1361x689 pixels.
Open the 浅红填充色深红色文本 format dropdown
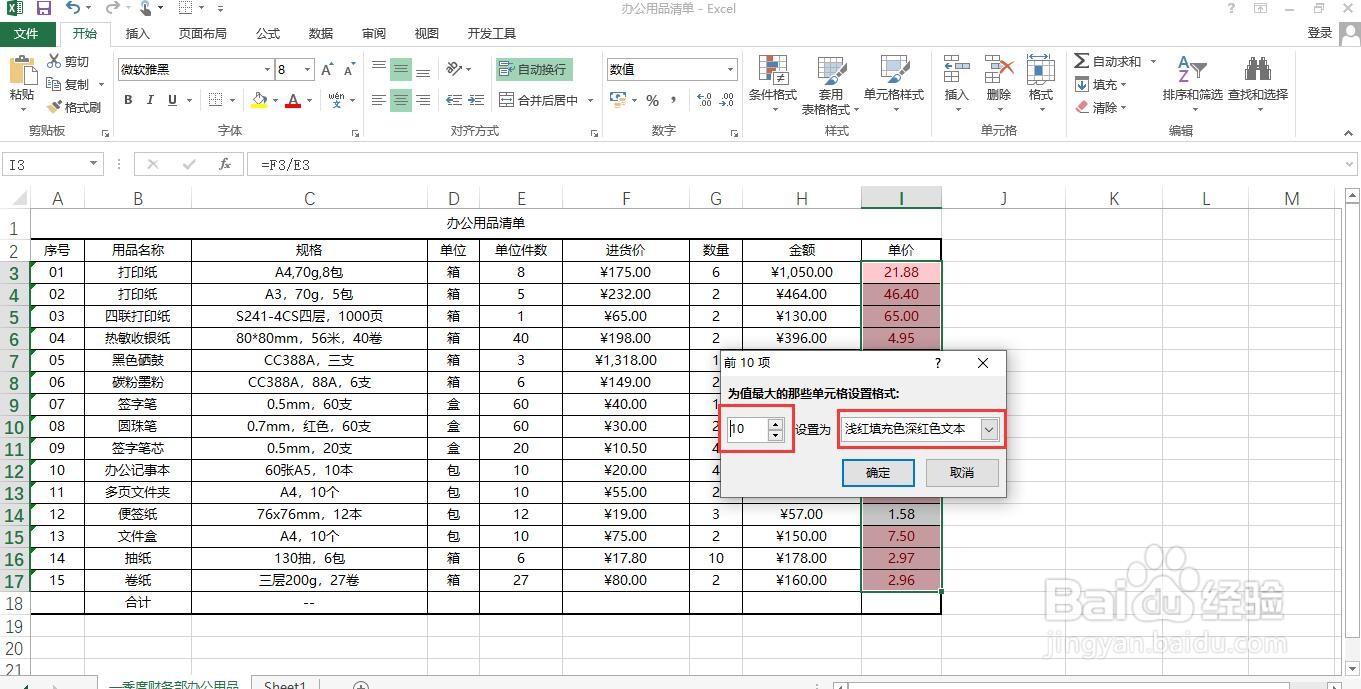(989, 429)
